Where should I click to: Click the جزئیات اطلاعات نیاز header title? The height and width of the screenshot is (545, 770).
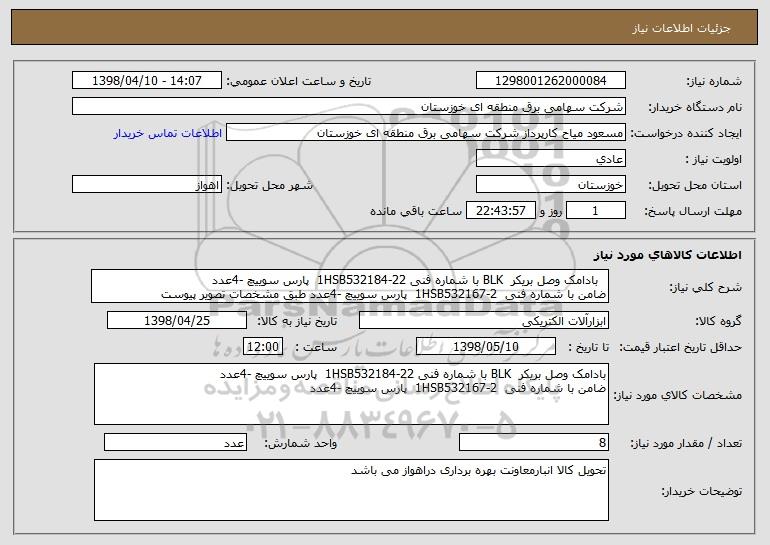681,28
